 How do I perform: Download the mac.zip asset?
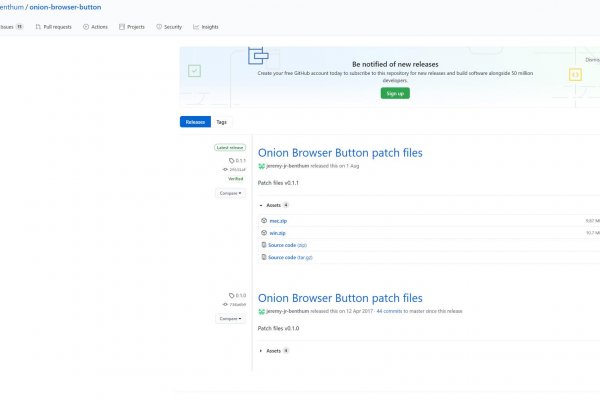coord(279,220)
